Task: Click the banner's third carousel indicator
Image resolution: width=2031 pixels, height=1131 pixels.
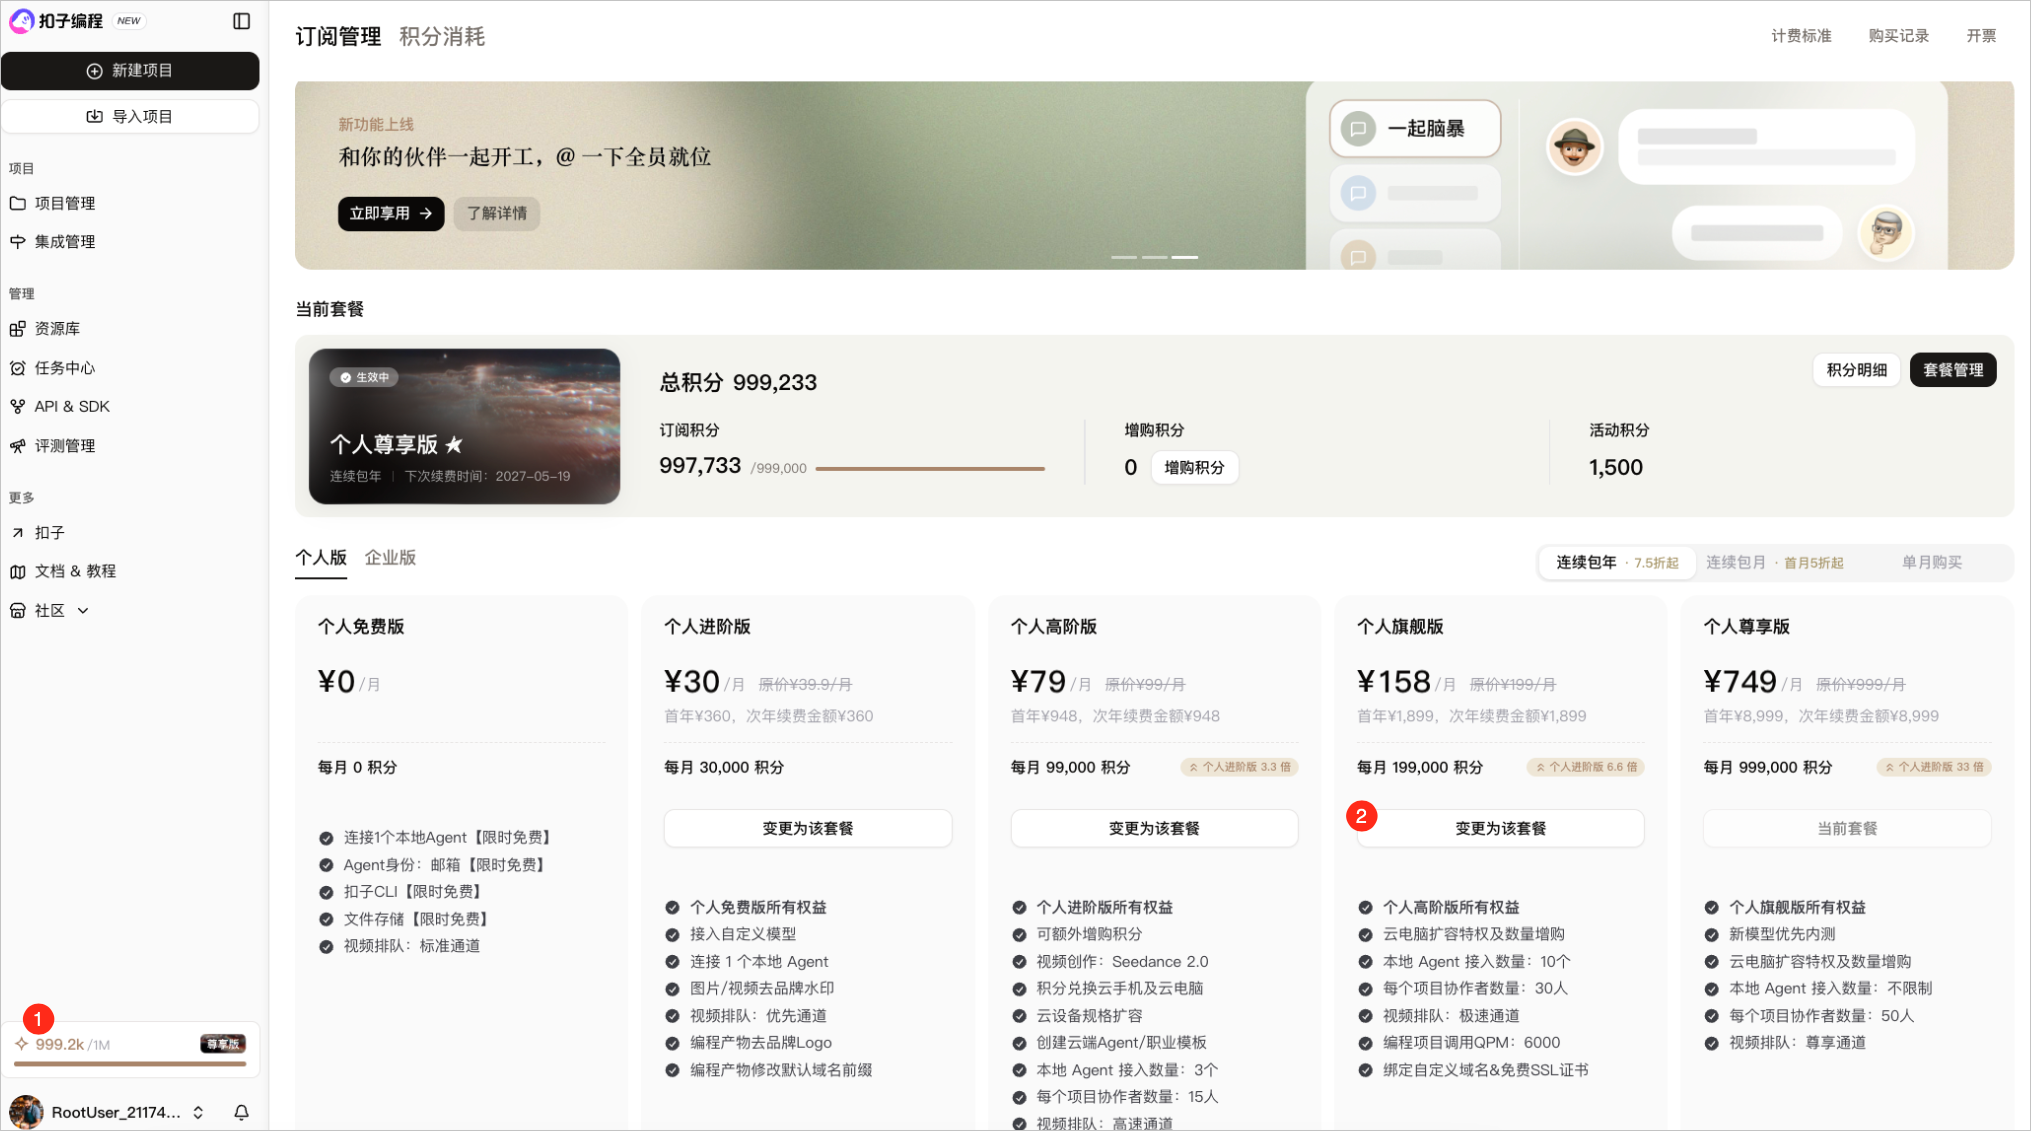Action: click(1185, 257)
